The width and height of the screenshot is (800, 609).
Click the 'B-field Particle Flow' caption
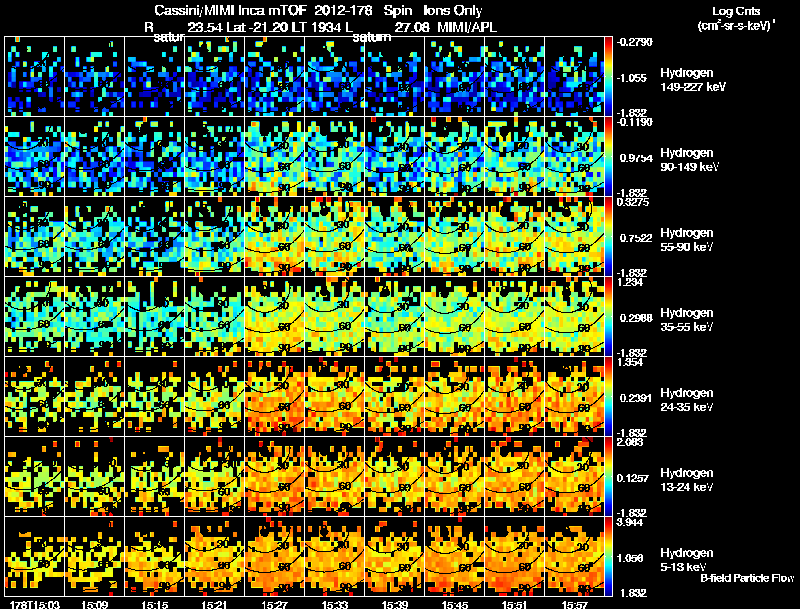coord(747,578)
